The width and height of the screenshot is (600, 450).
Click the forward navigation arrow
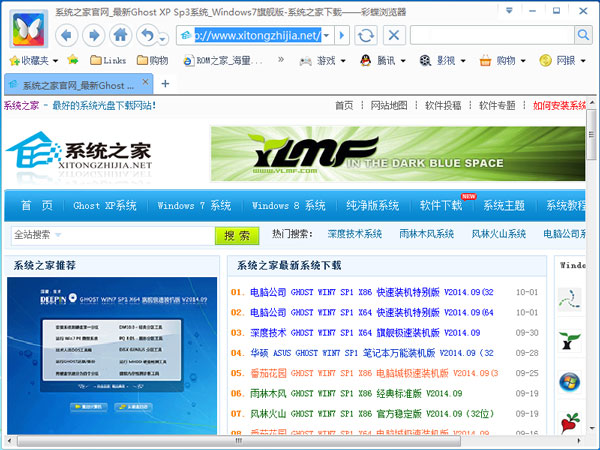click(x=94, y=35)
